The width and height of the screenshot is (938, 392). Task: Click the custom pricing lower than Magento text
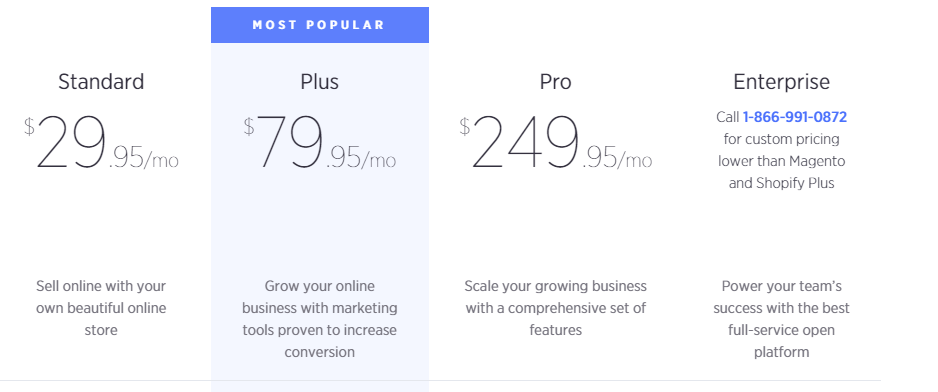pos(781,150)
